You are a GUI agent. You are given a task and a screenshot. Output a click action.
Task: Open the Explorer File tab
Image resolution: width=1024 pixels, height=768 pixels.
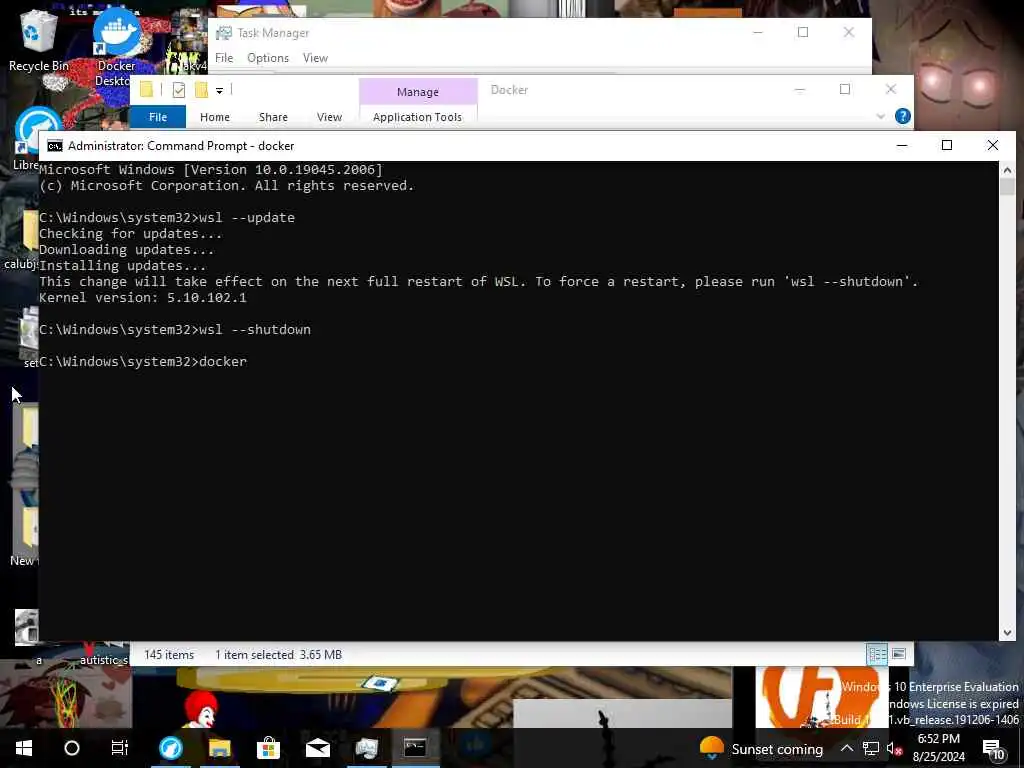point(158,117)
